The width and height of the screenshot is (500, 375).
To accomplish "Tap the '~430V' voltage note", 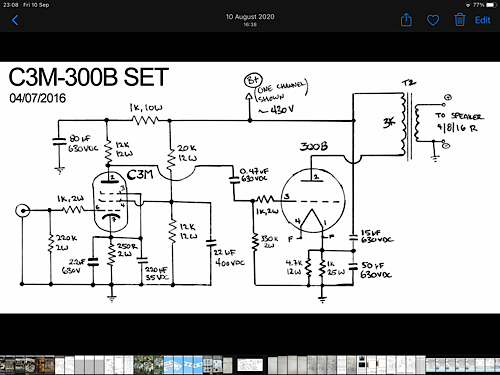I will pyautogui.click(x=276, y=109).
